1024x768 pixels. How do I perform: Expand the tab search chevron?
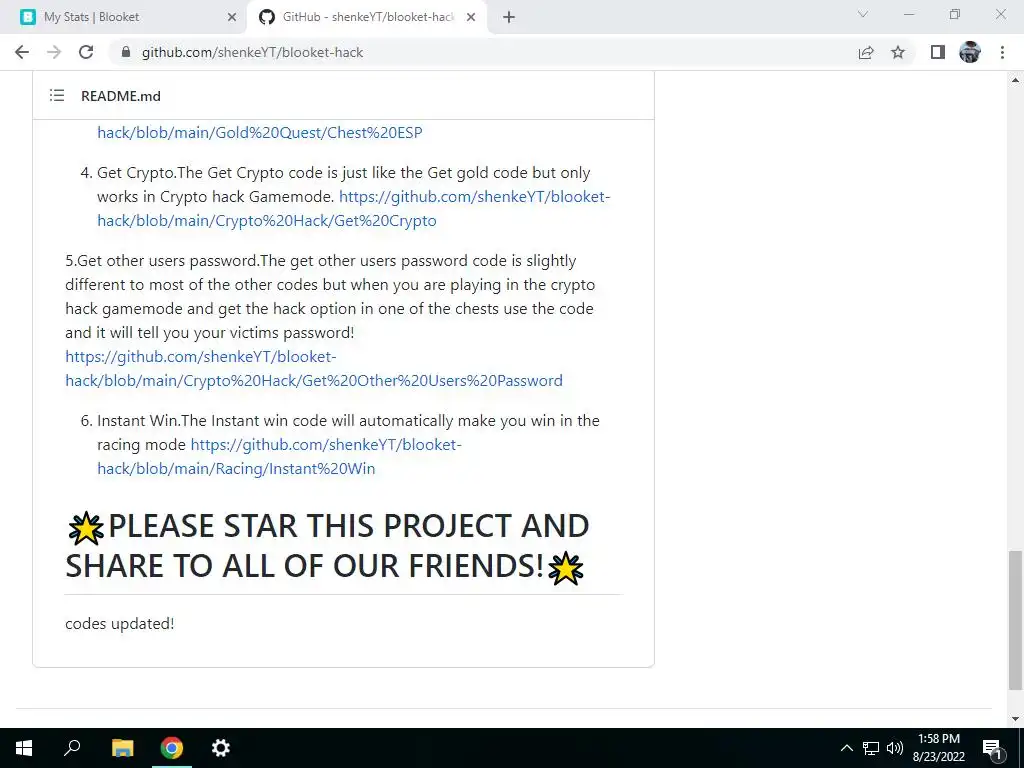(x=863, y=14)
